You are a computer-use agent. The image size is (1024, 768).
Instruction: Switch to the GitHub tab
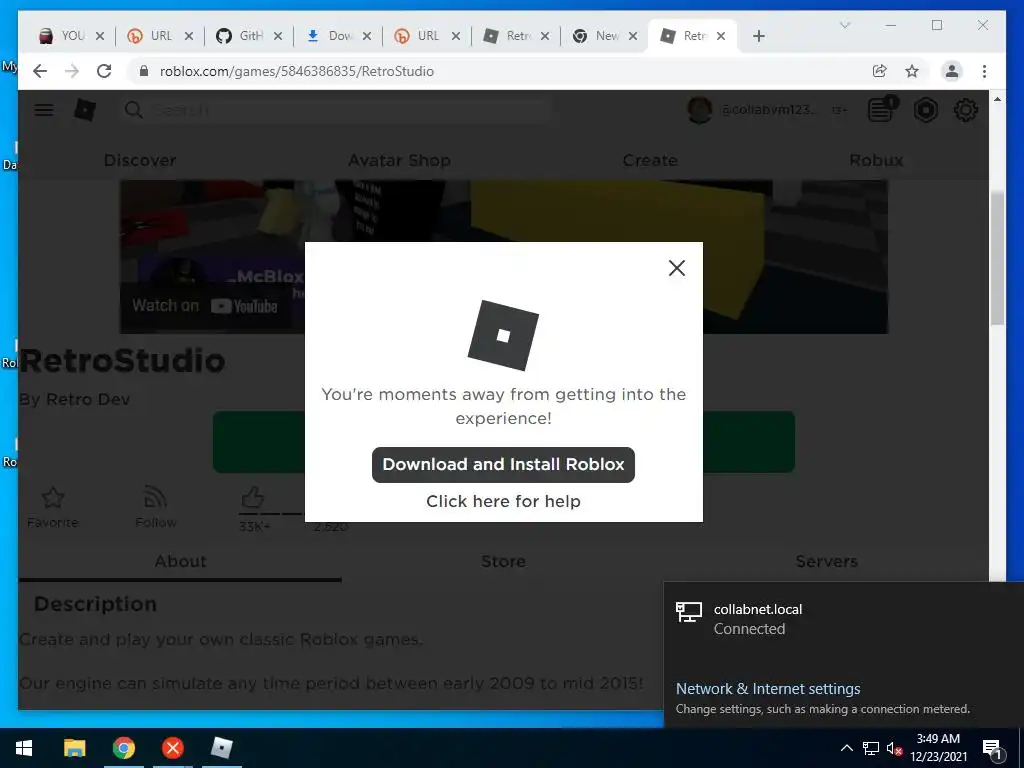click(240, 36)
